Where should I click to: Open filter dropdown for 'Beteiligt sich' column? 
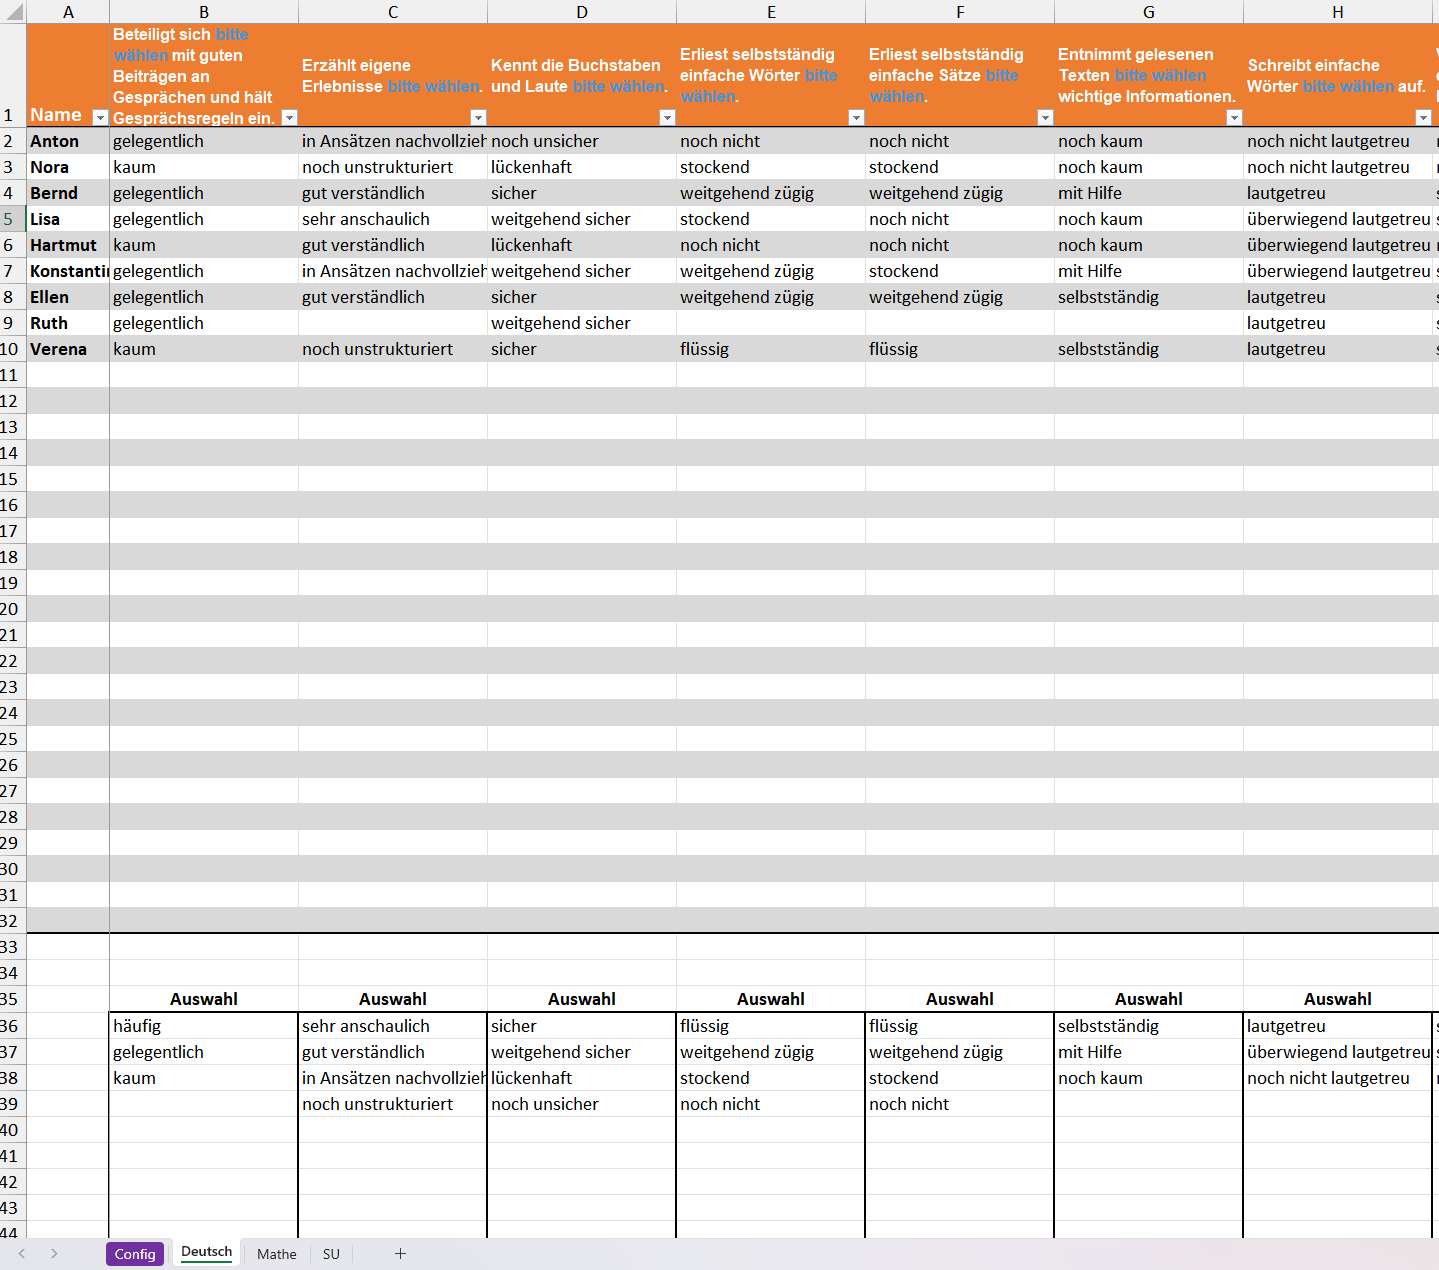(x=289, y=118)
